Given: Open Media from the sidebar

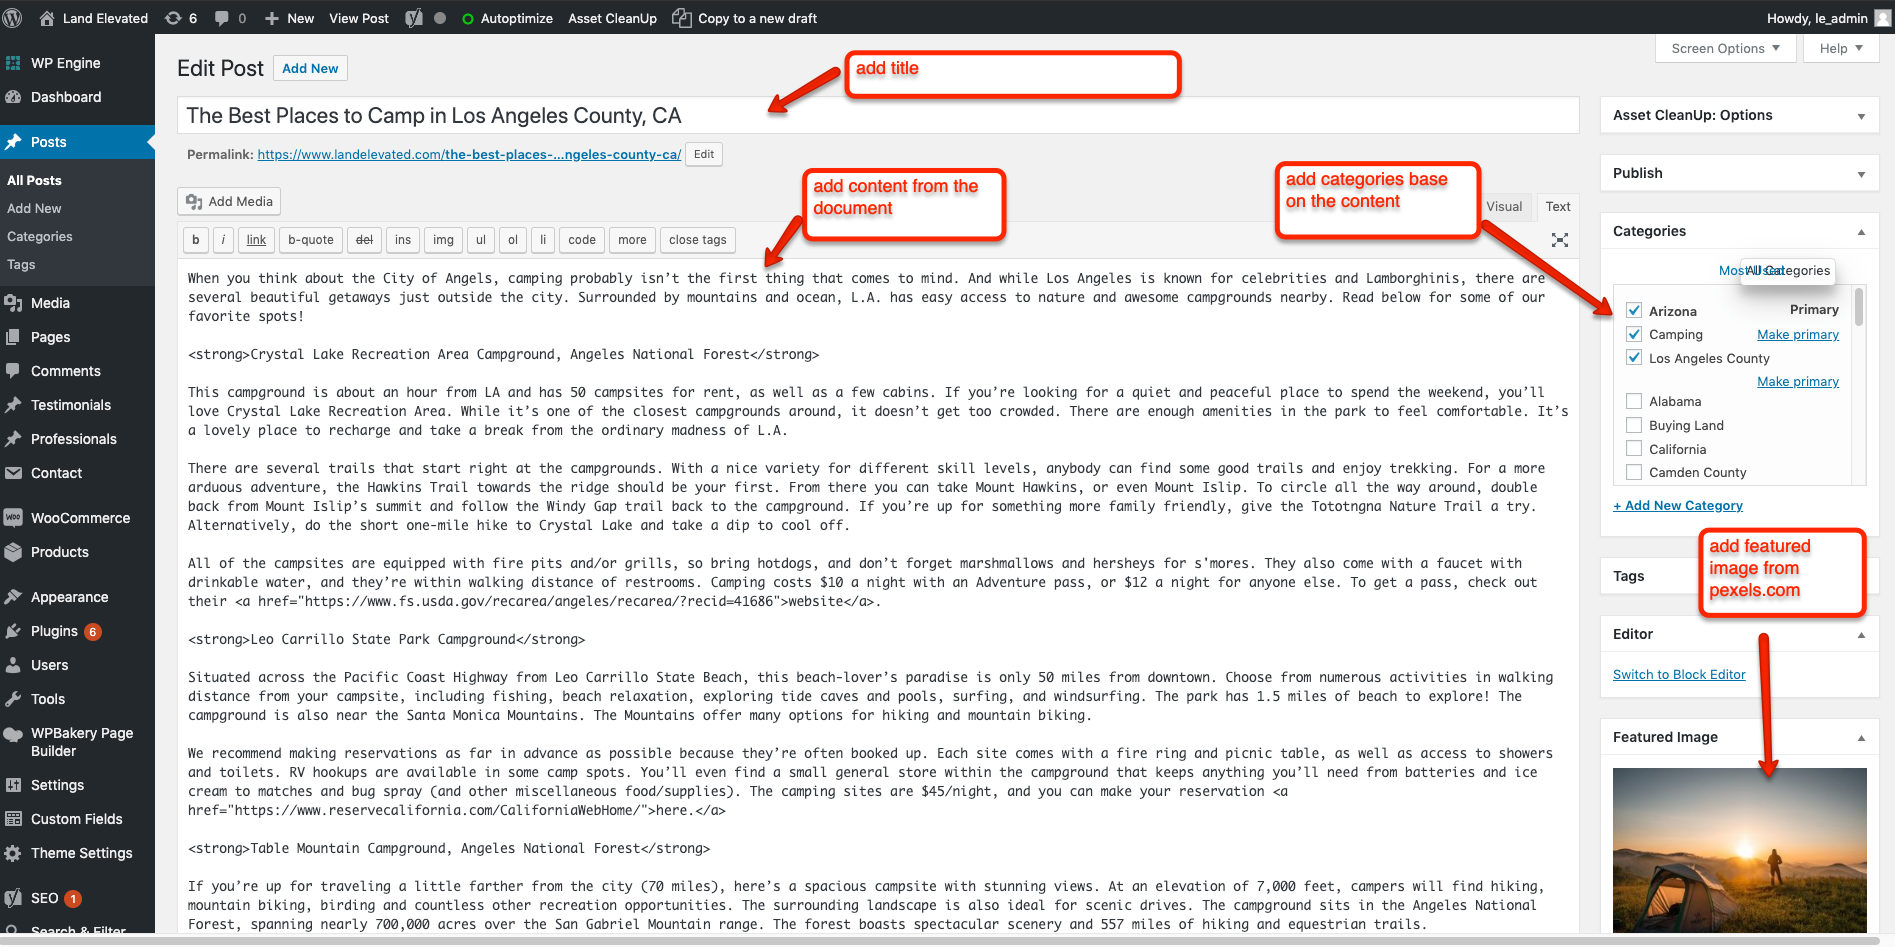Looking at the screenshot, I should tap(48, 303).
